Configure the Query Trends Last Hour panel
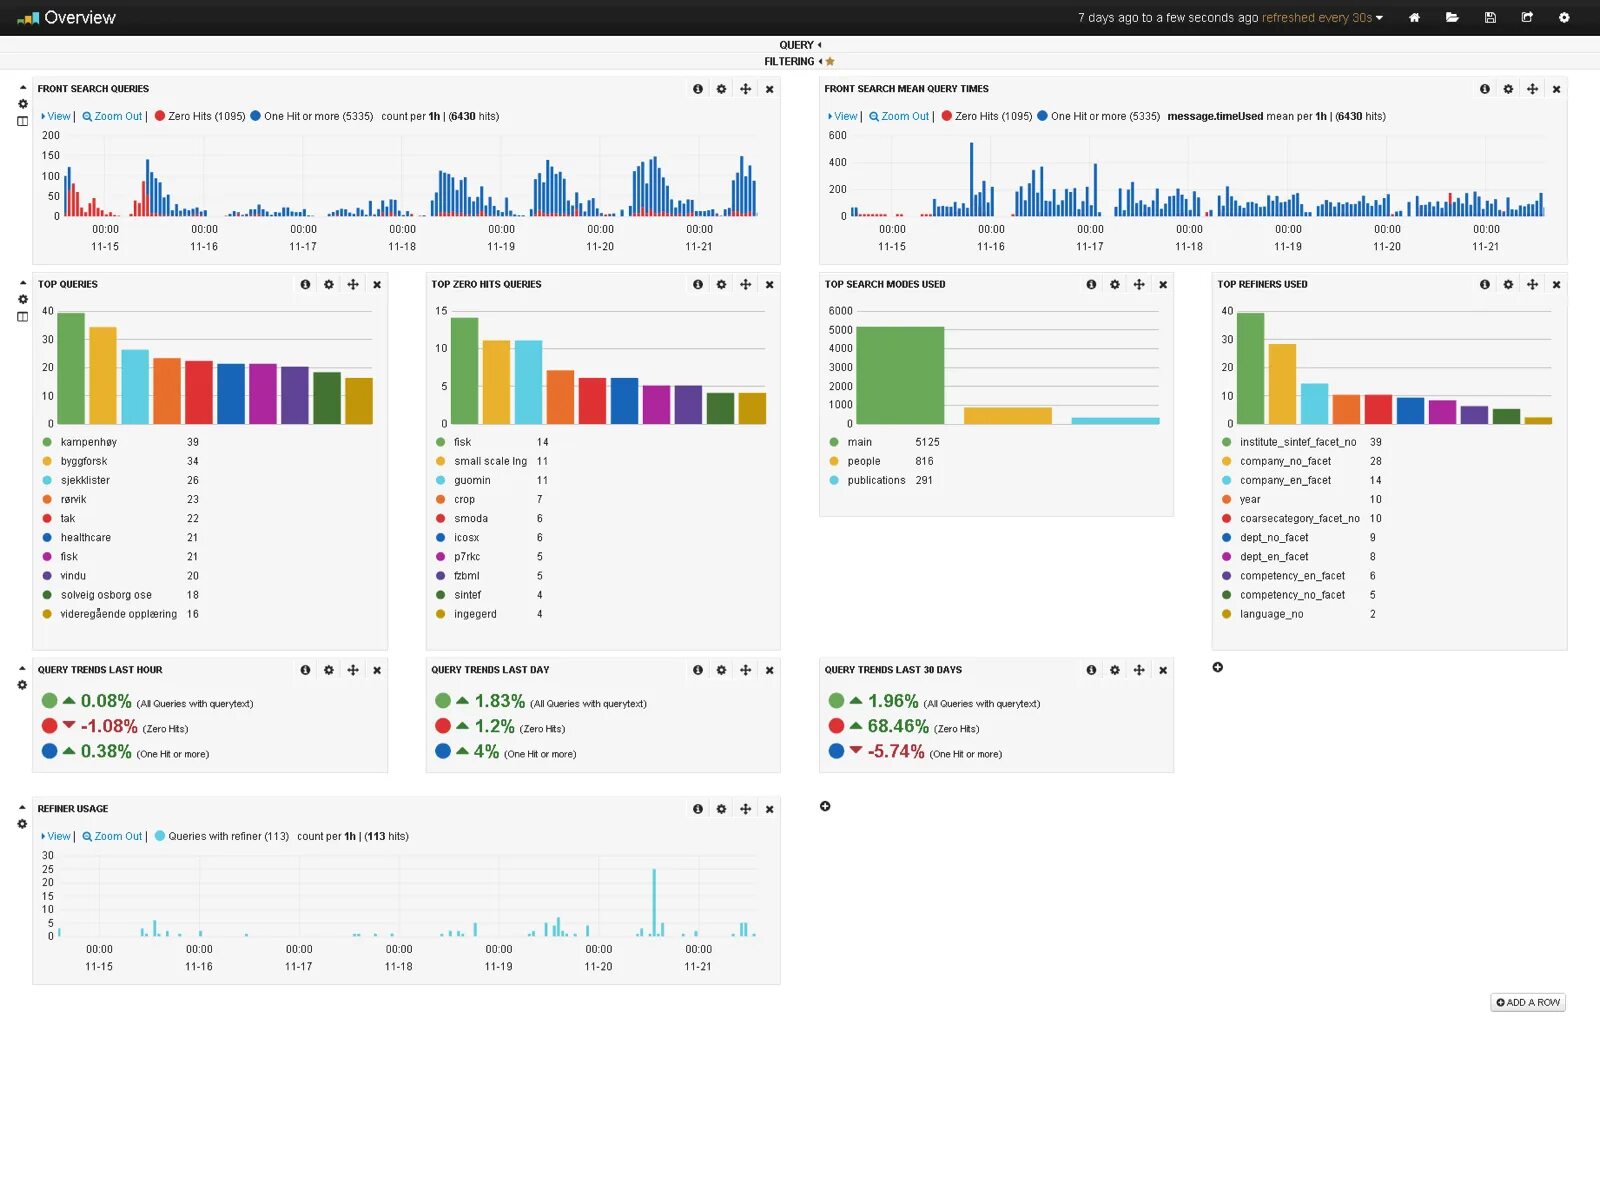 pos(329,670)
